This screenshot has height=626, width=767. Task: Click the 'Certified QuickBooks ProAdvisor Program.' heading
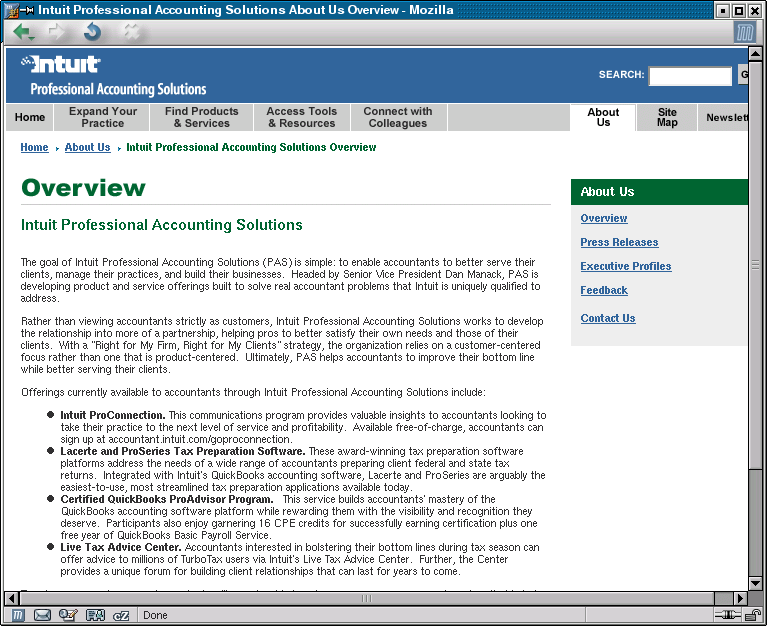click(x=167, y=499)
